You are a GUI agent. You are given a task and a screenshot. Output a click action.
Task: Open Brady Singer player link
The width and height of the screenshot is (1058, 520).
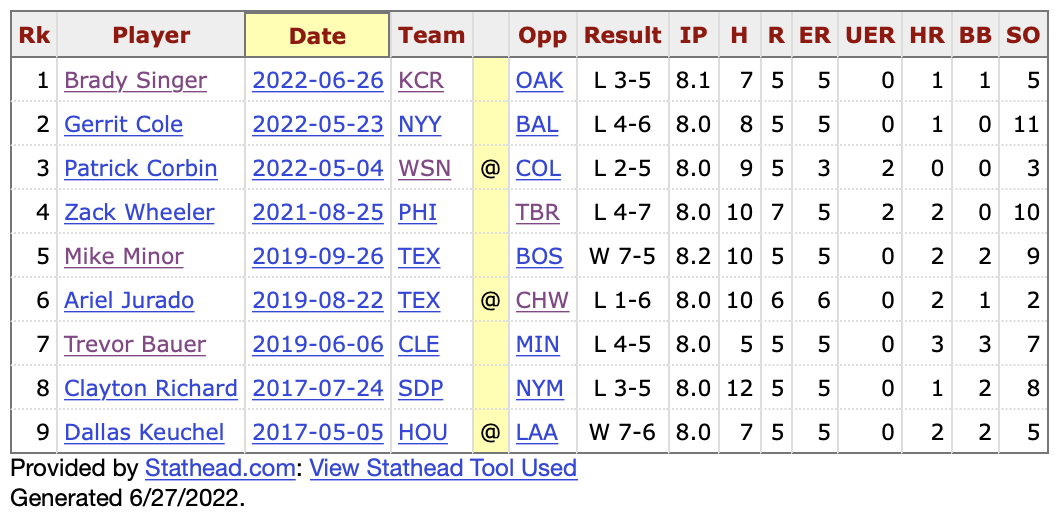[135, 81]
